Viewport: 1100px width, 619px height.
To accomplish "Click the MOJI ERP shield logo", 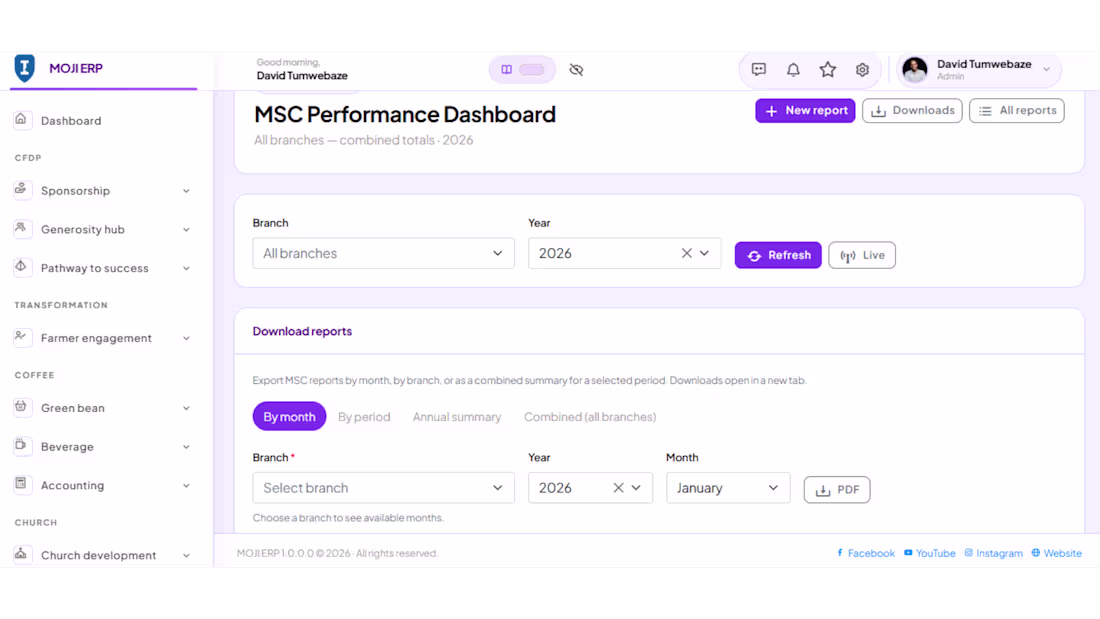I will pyautogui.click(x=25, y=68).
